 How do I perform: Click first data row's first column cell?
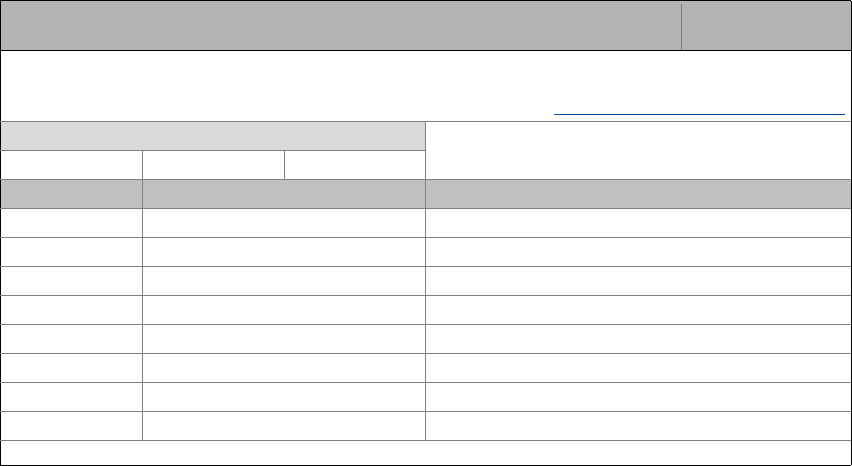pyautogui.click(x=72, y=222)
